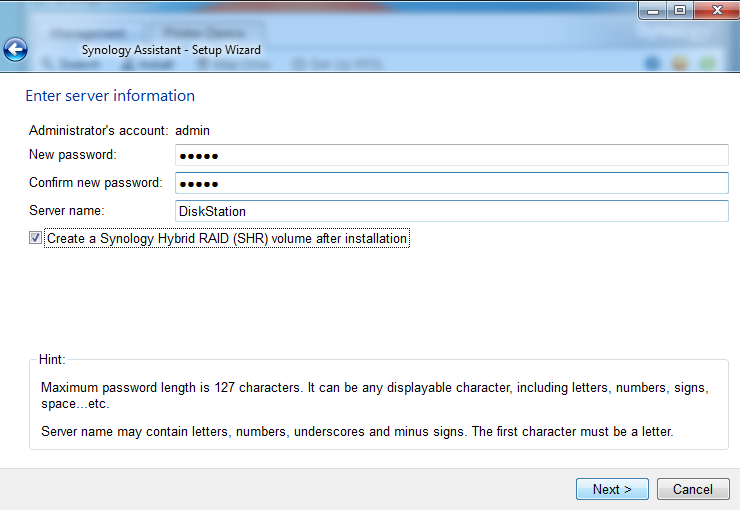Click the 'Maximum password length is 127 characters' hint
Image resolution: width=740 pixels, height=510 pixels.
[x=375, y=395]
